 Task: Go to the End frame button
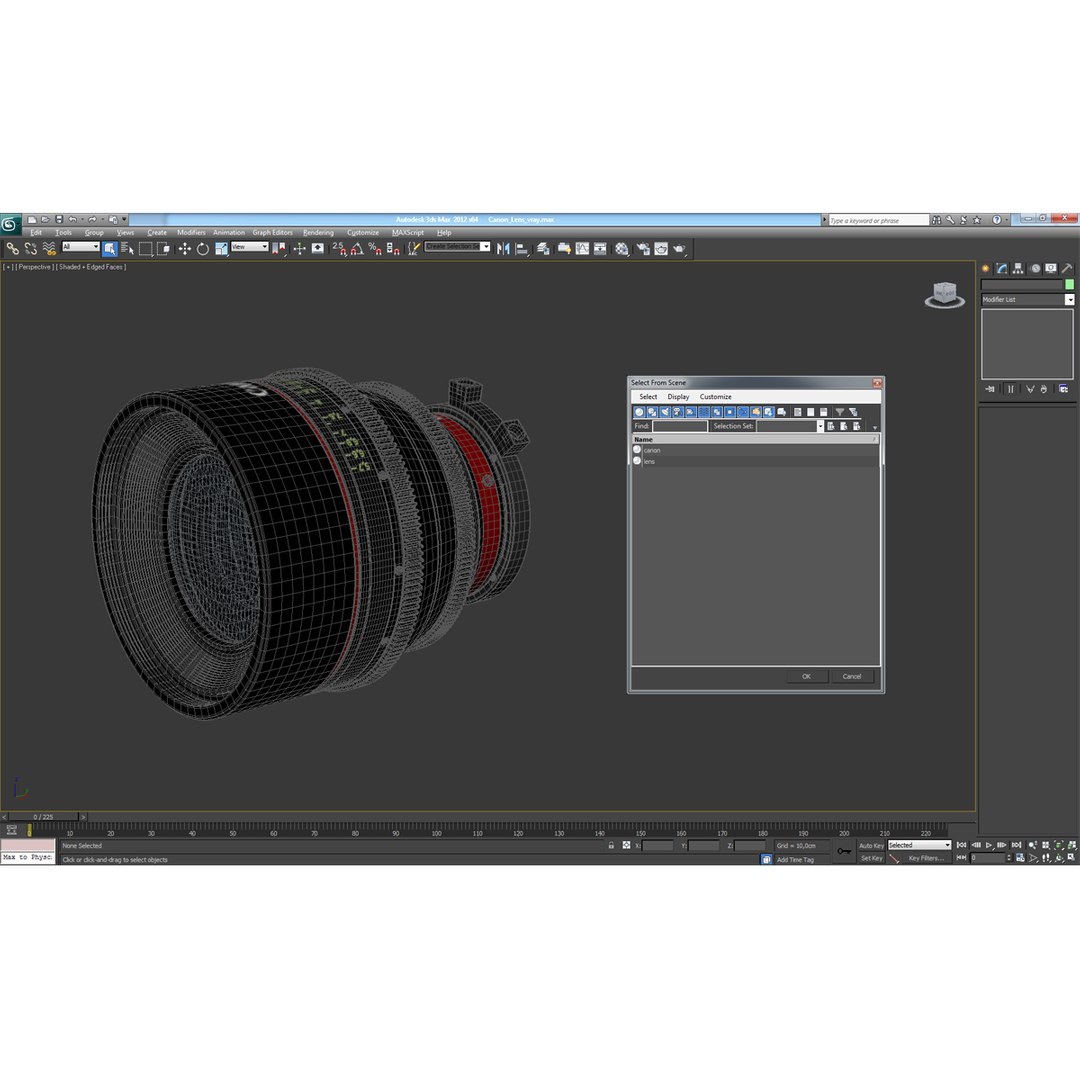1017,845
